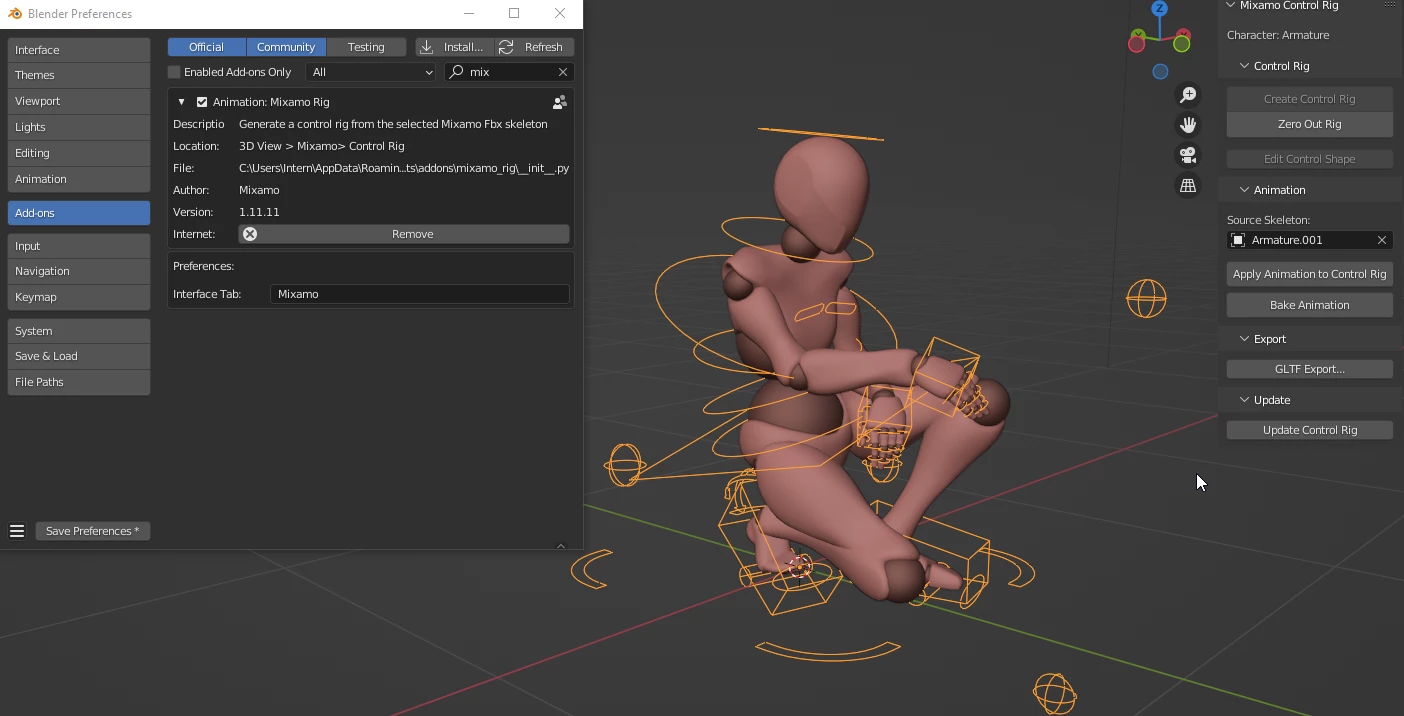Collapse the Export subpanel
This screenshot has width=1404, height=716.
click(1245, 339)
